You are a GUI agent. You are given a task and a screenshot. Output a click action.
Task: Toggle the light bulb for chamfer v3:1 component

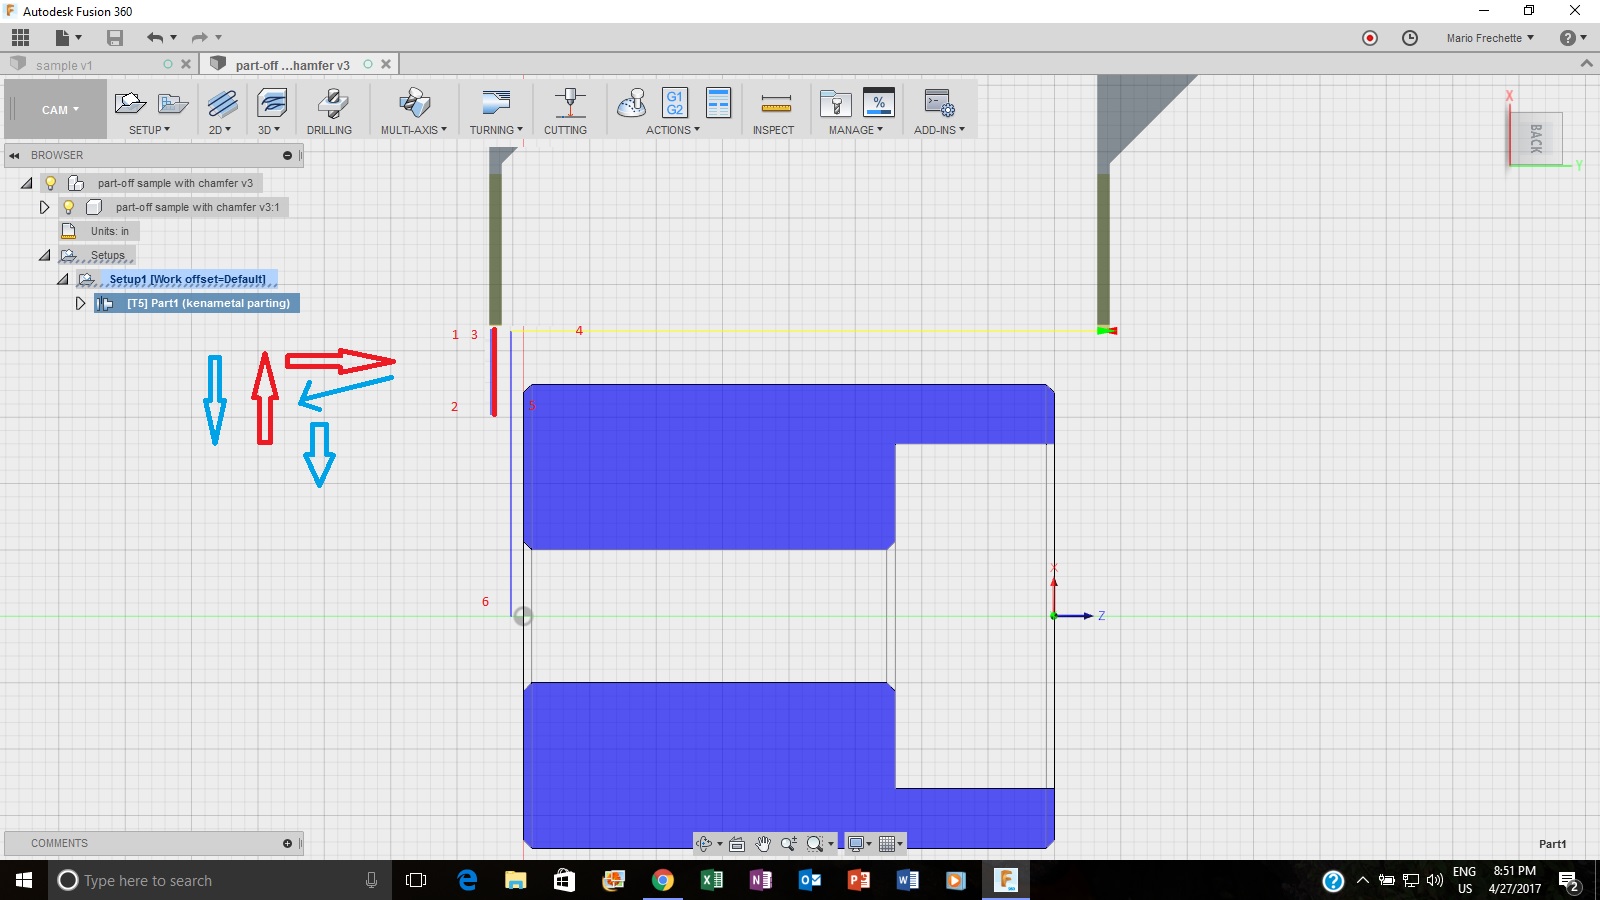coord(67,207)
